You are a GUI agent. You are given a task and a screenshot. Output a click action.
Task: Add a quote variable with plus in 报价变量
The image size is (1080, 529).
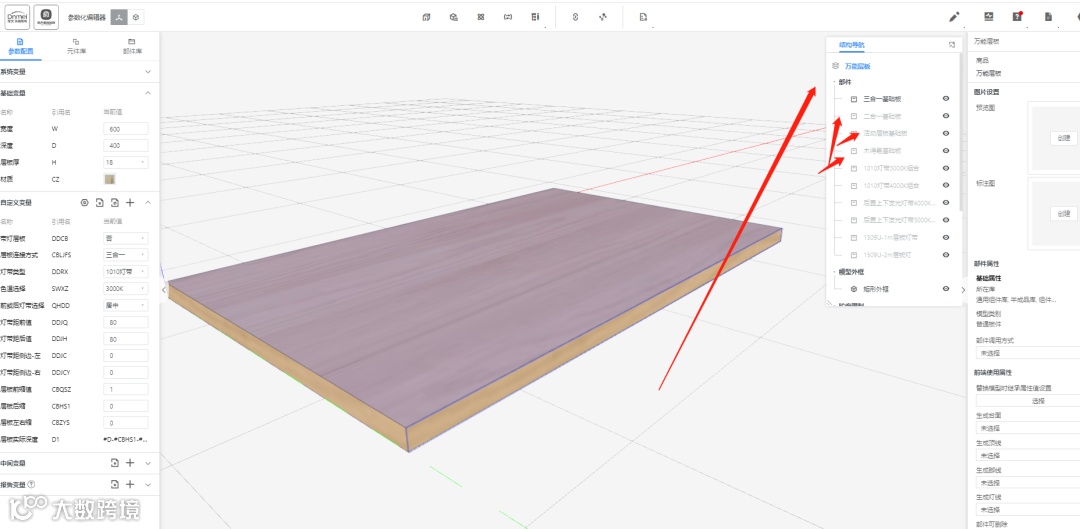tap(130, 484)
